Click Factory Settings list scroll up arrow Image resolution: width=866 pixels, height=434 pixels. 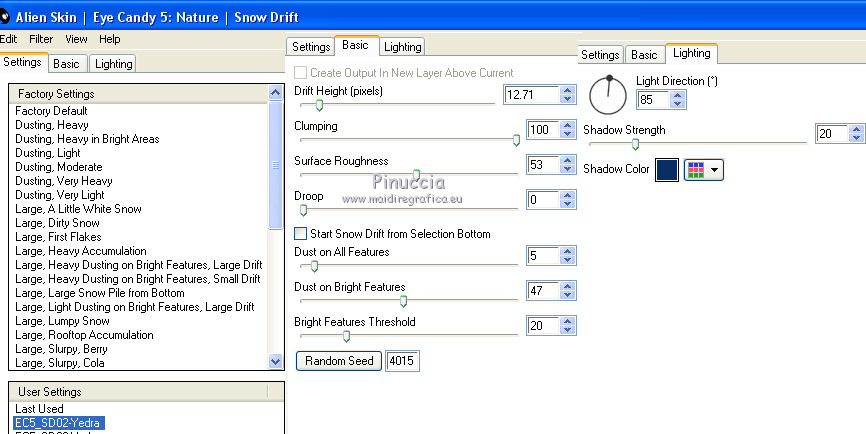pyautogui.click(x=275, y=93)
